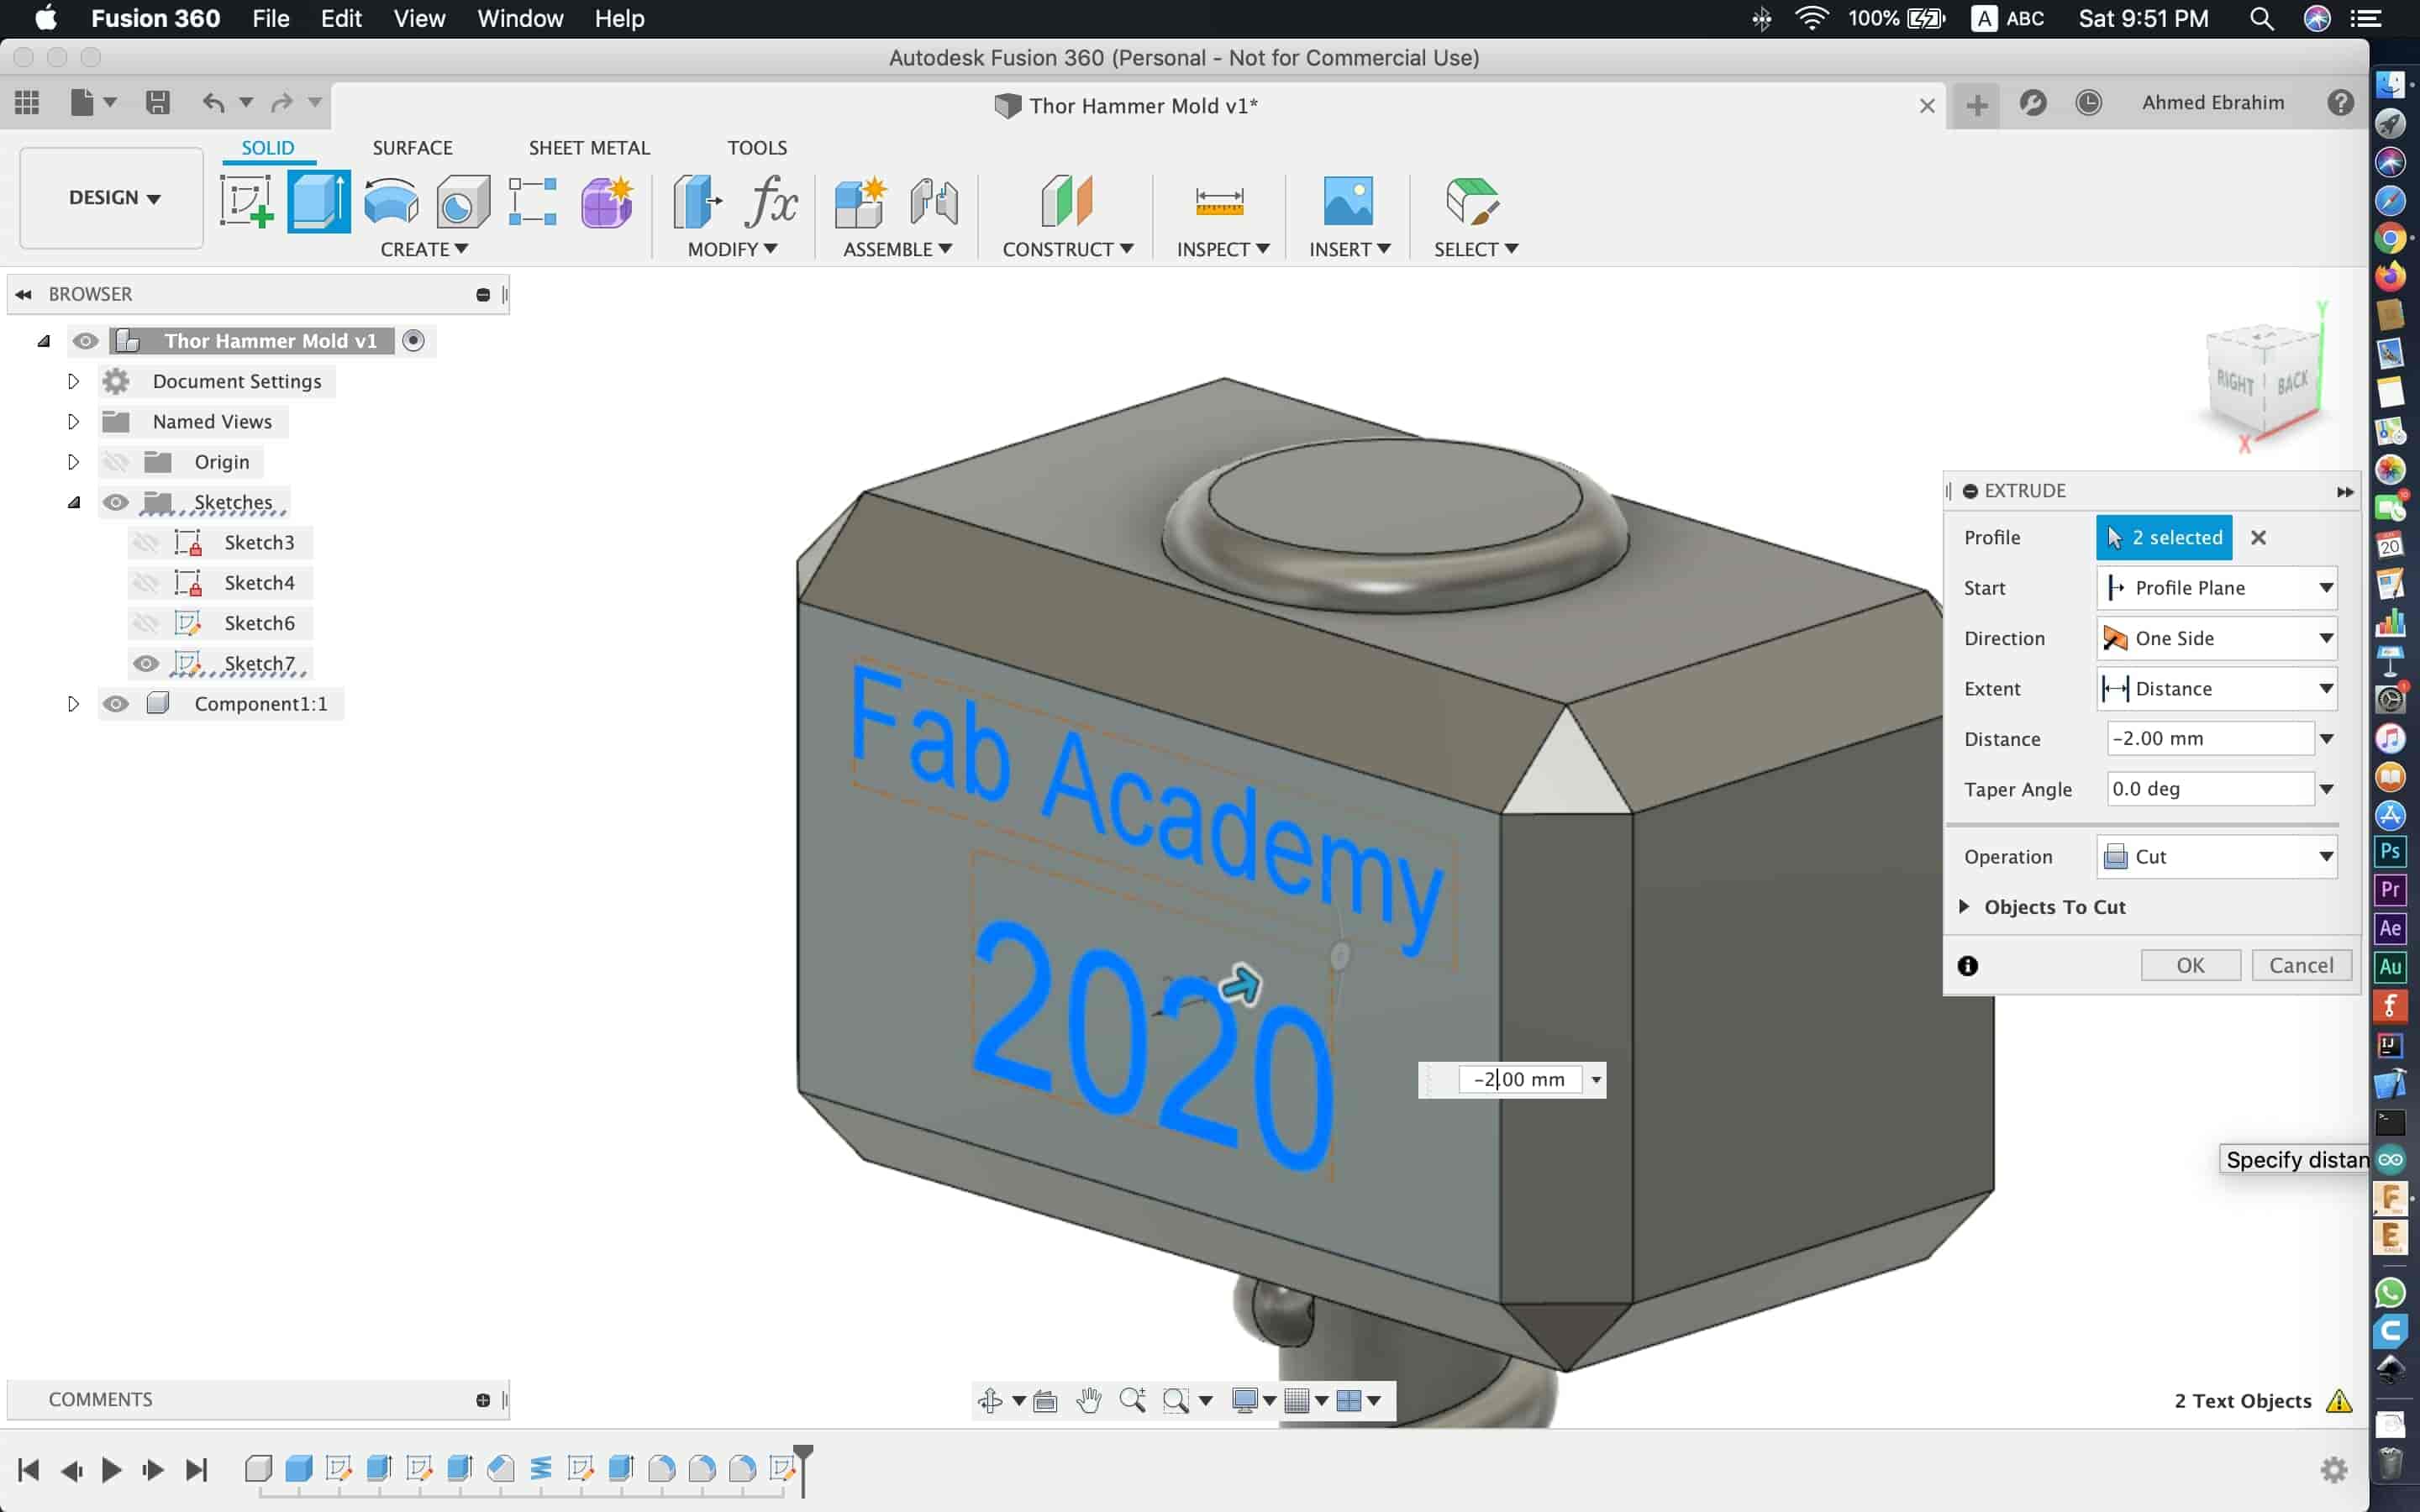This screenshot has width=2420, height=1512.
Task: Expand Document Settings node
Action: coord(73,381)
